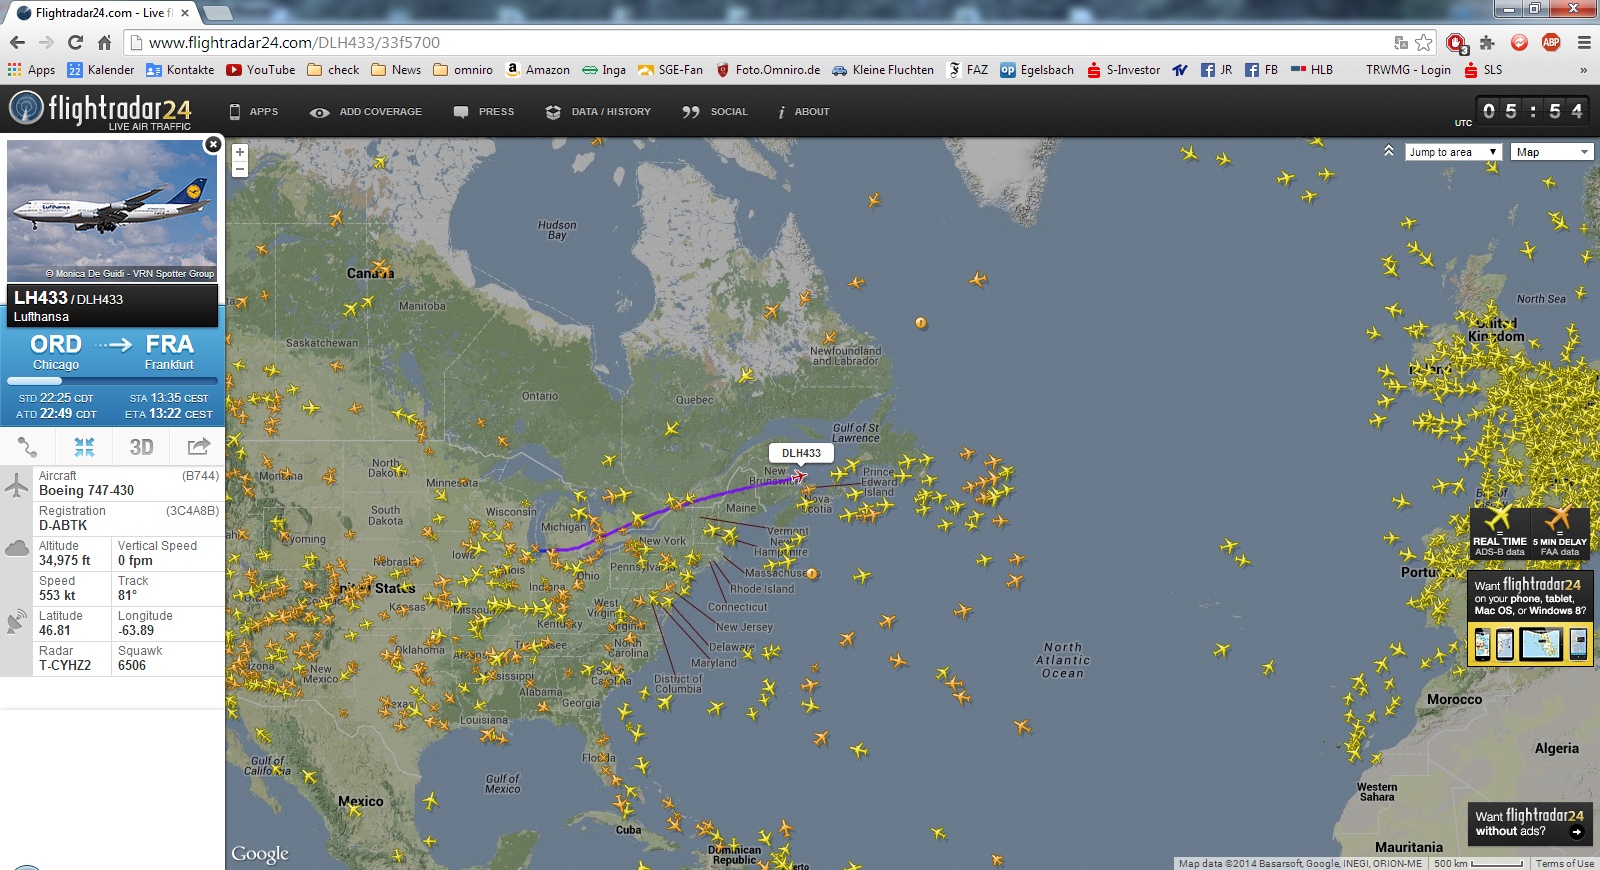Image resolution: width=1600 pixels, height=870 pixels.
Task: Click the translate page icon
Action: coord(1401,43)
